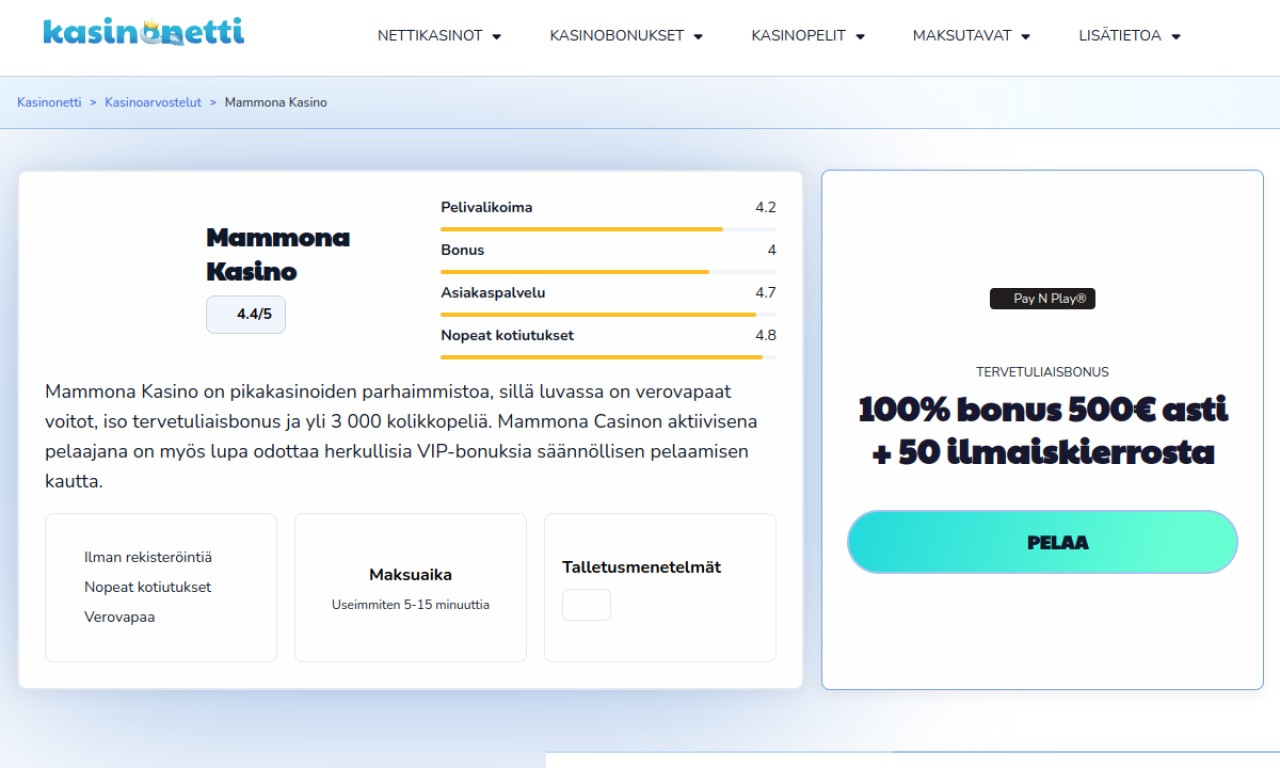The height and width of the screenshot is (768, 1280).
Task: Expand the Lisätietoa dropdown arrow
Action: (x=1176, y=37)
